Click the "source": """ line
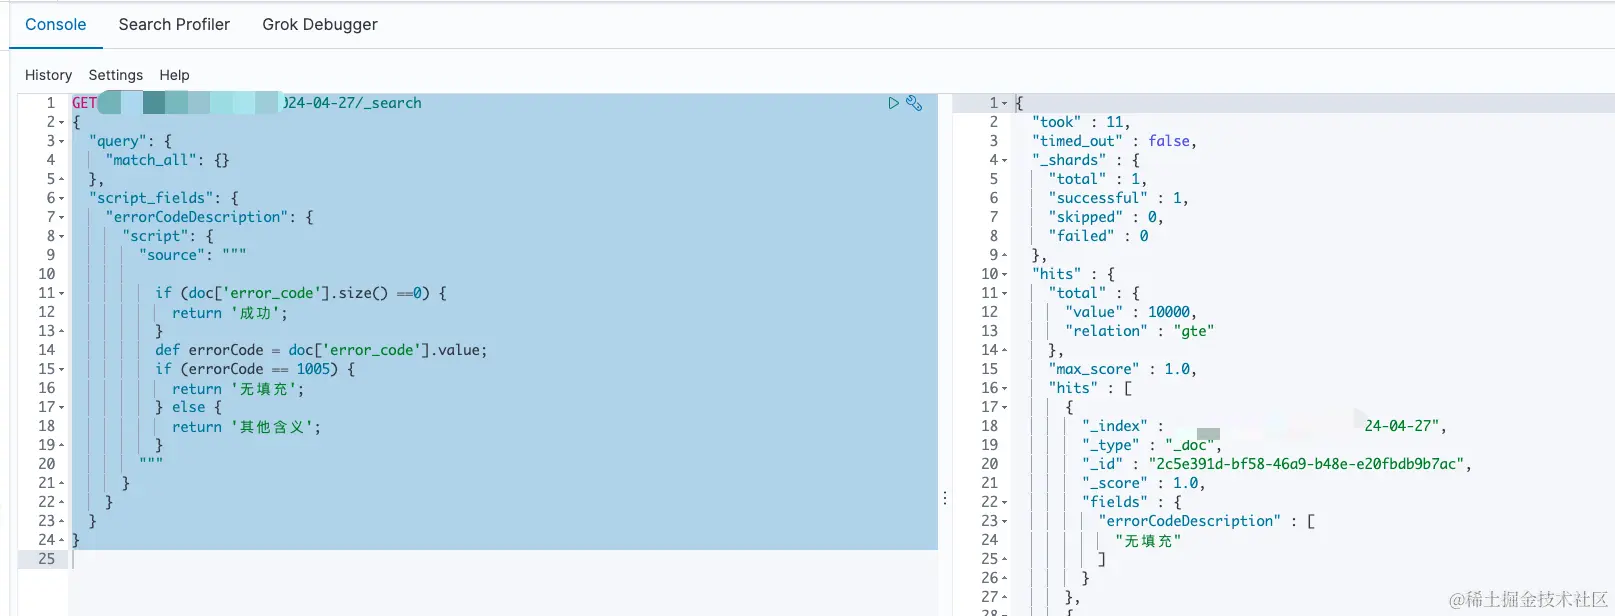 (x=192, y=255)
